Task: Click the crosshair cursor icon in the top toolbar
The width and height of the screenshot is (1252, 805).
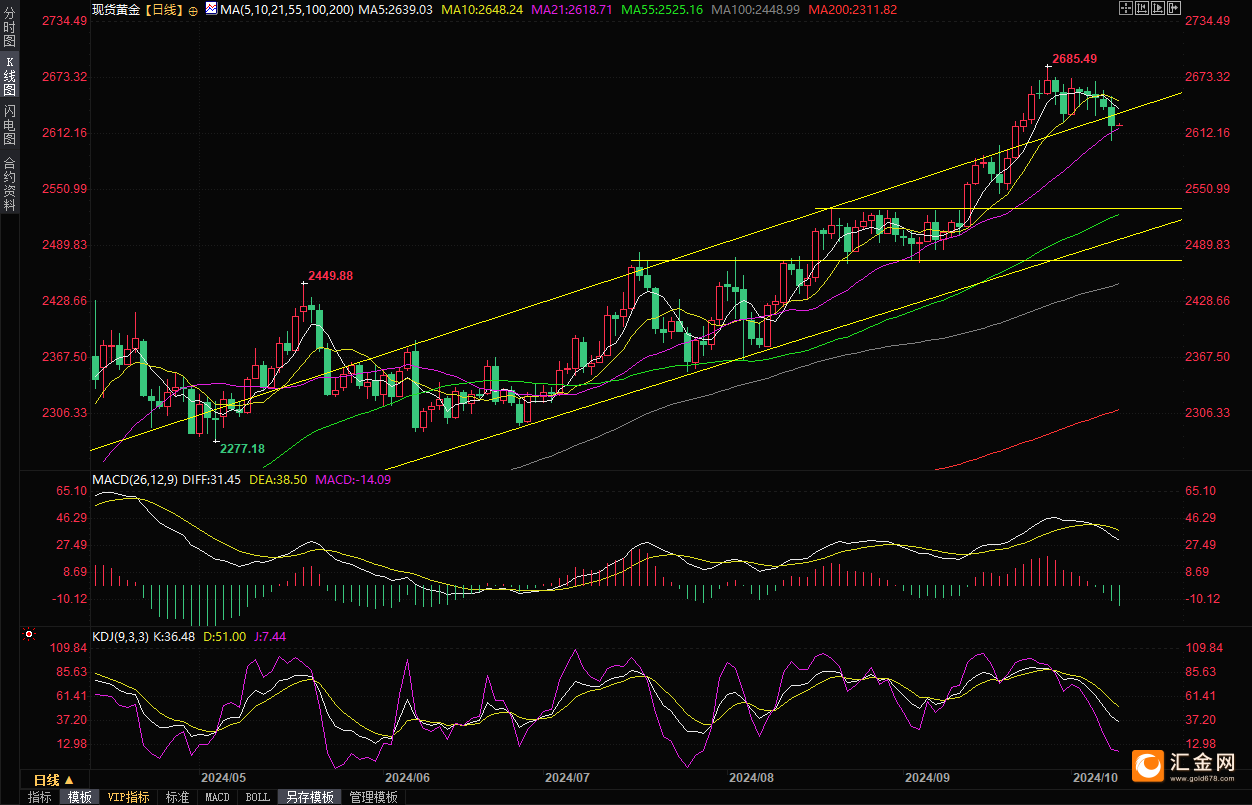Action: coord(1125,8)
